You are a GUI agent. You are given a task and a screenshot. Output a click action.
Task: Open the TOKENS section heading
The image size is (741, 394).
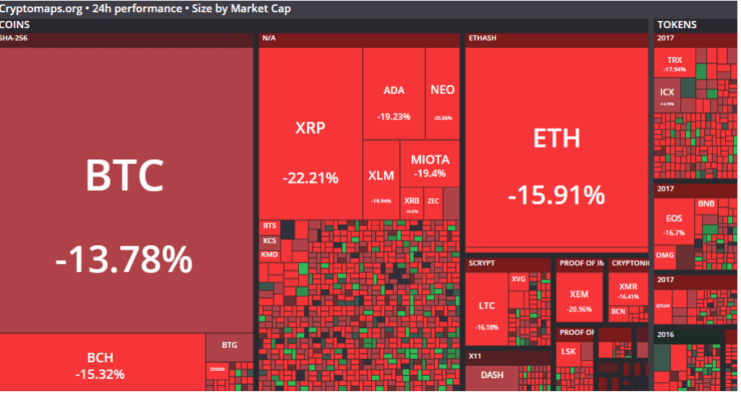click(x=677, y=25)
